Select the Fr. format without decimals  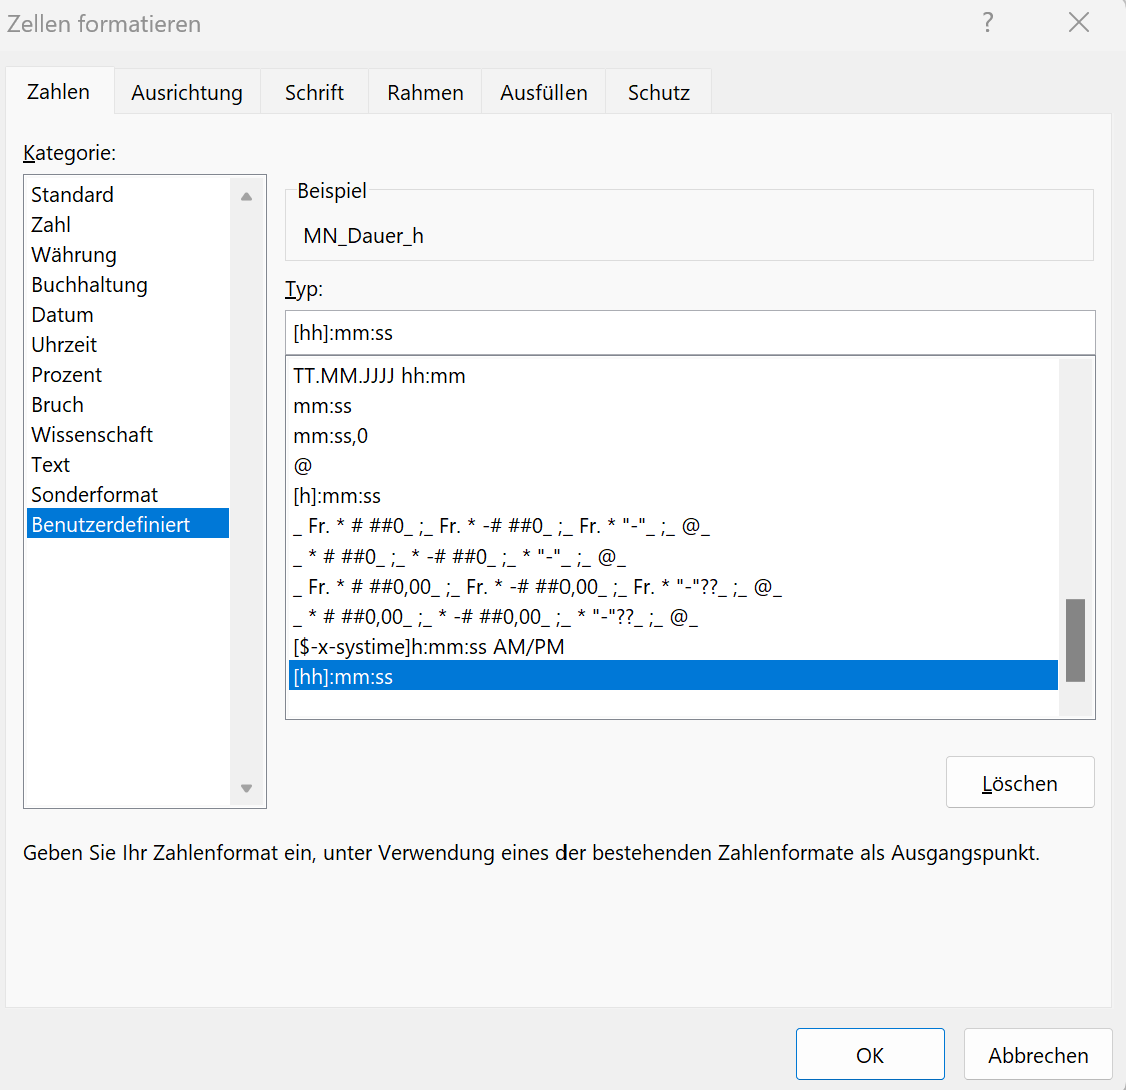point(673,526)
